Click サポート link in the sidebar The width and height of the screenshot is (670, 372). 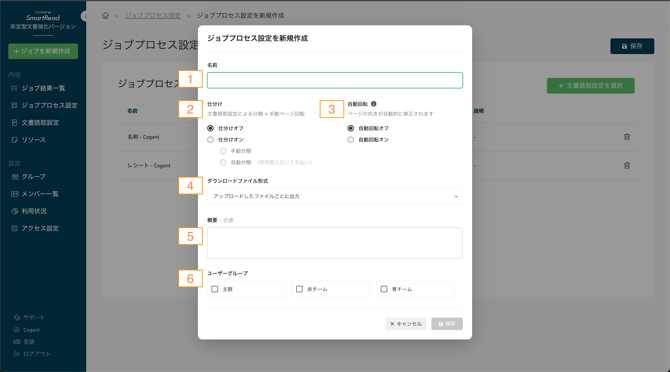(29, 317)
